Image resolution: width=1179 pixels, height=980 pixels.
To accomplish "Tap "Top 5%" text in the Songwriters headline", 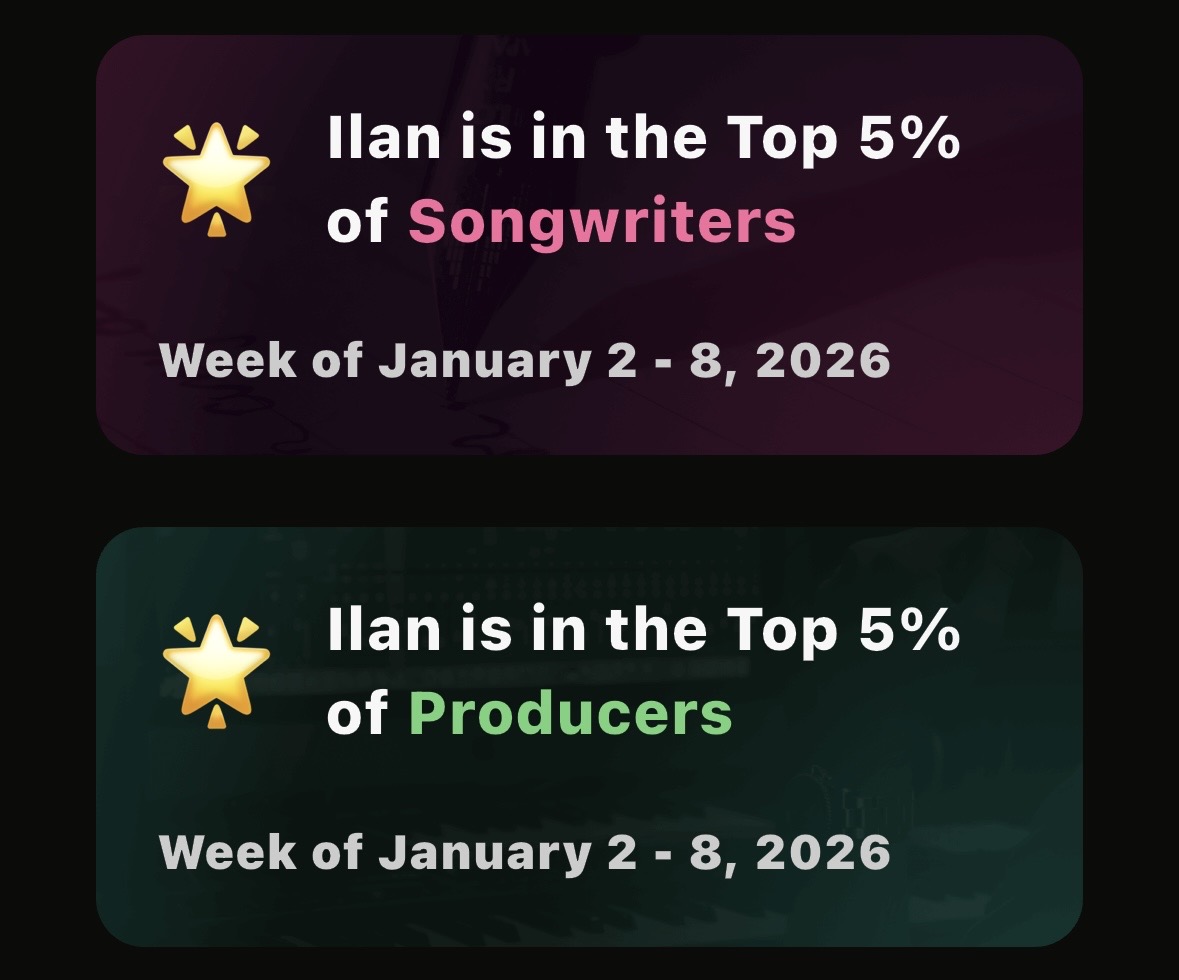I will tap(843, 140).
